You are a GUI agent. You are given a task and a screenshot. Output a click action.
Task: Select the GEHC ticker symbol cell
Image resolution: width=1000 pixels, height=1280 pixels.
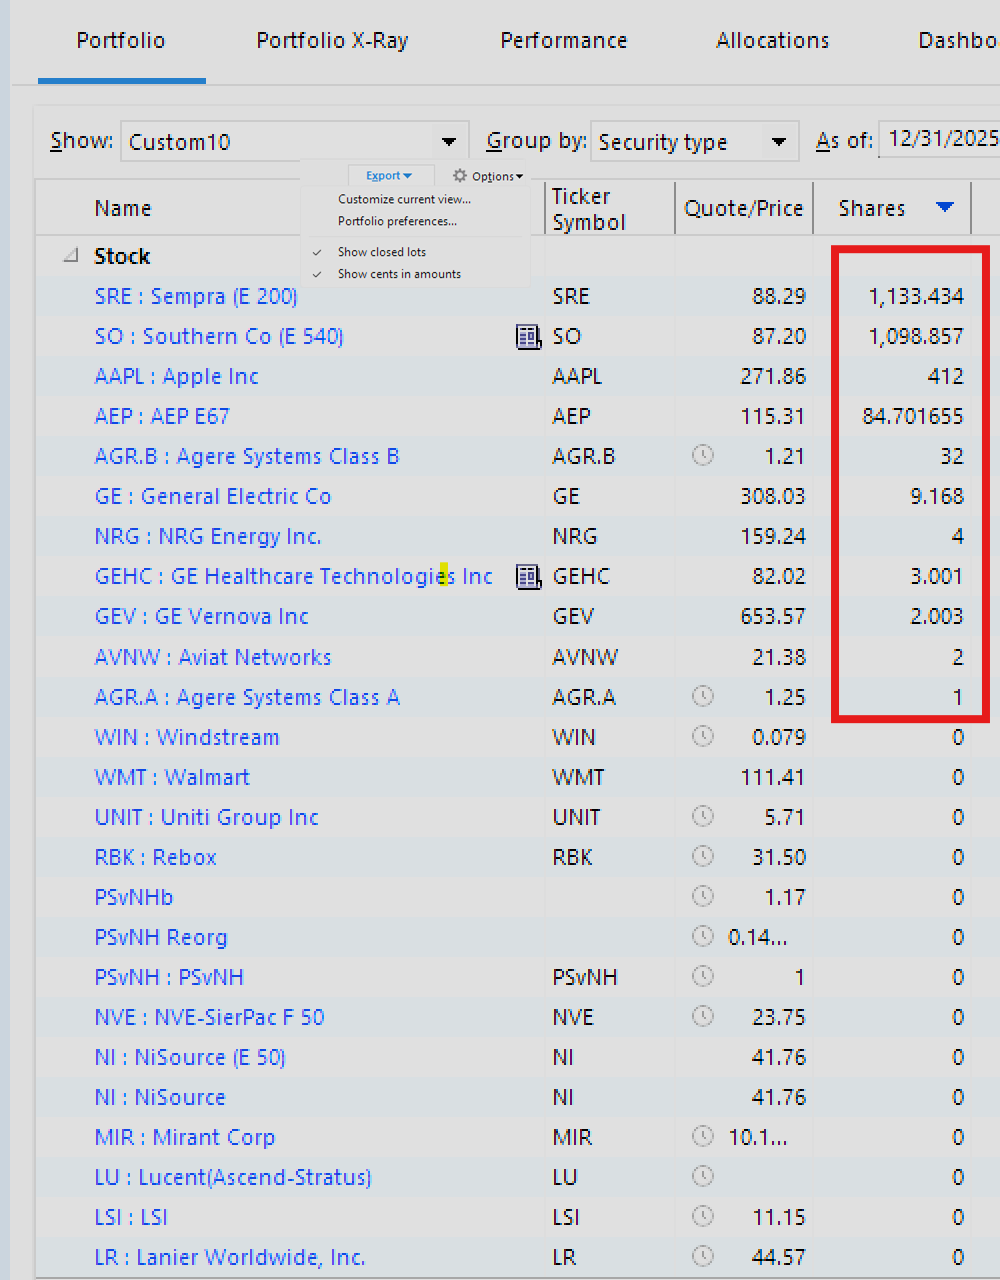[581, 577]
